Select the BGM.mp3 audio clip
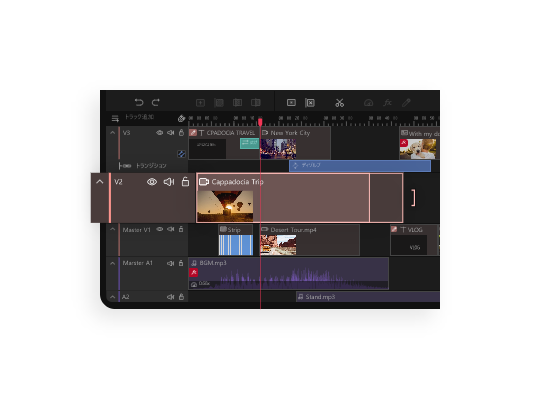 [289, 274]
